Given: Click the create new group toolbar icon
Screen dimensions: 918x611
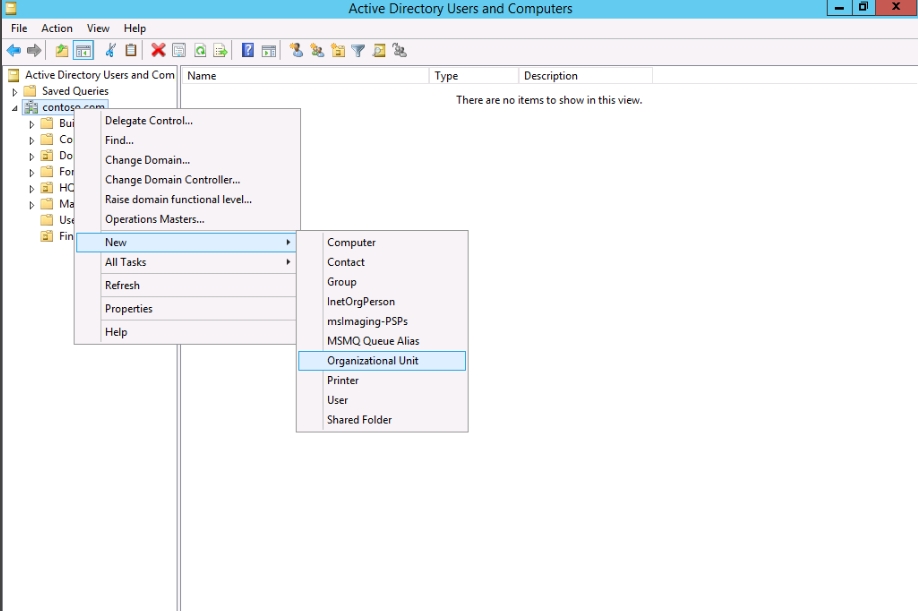Looking at the screenshot, I should (x=317, y=51).
